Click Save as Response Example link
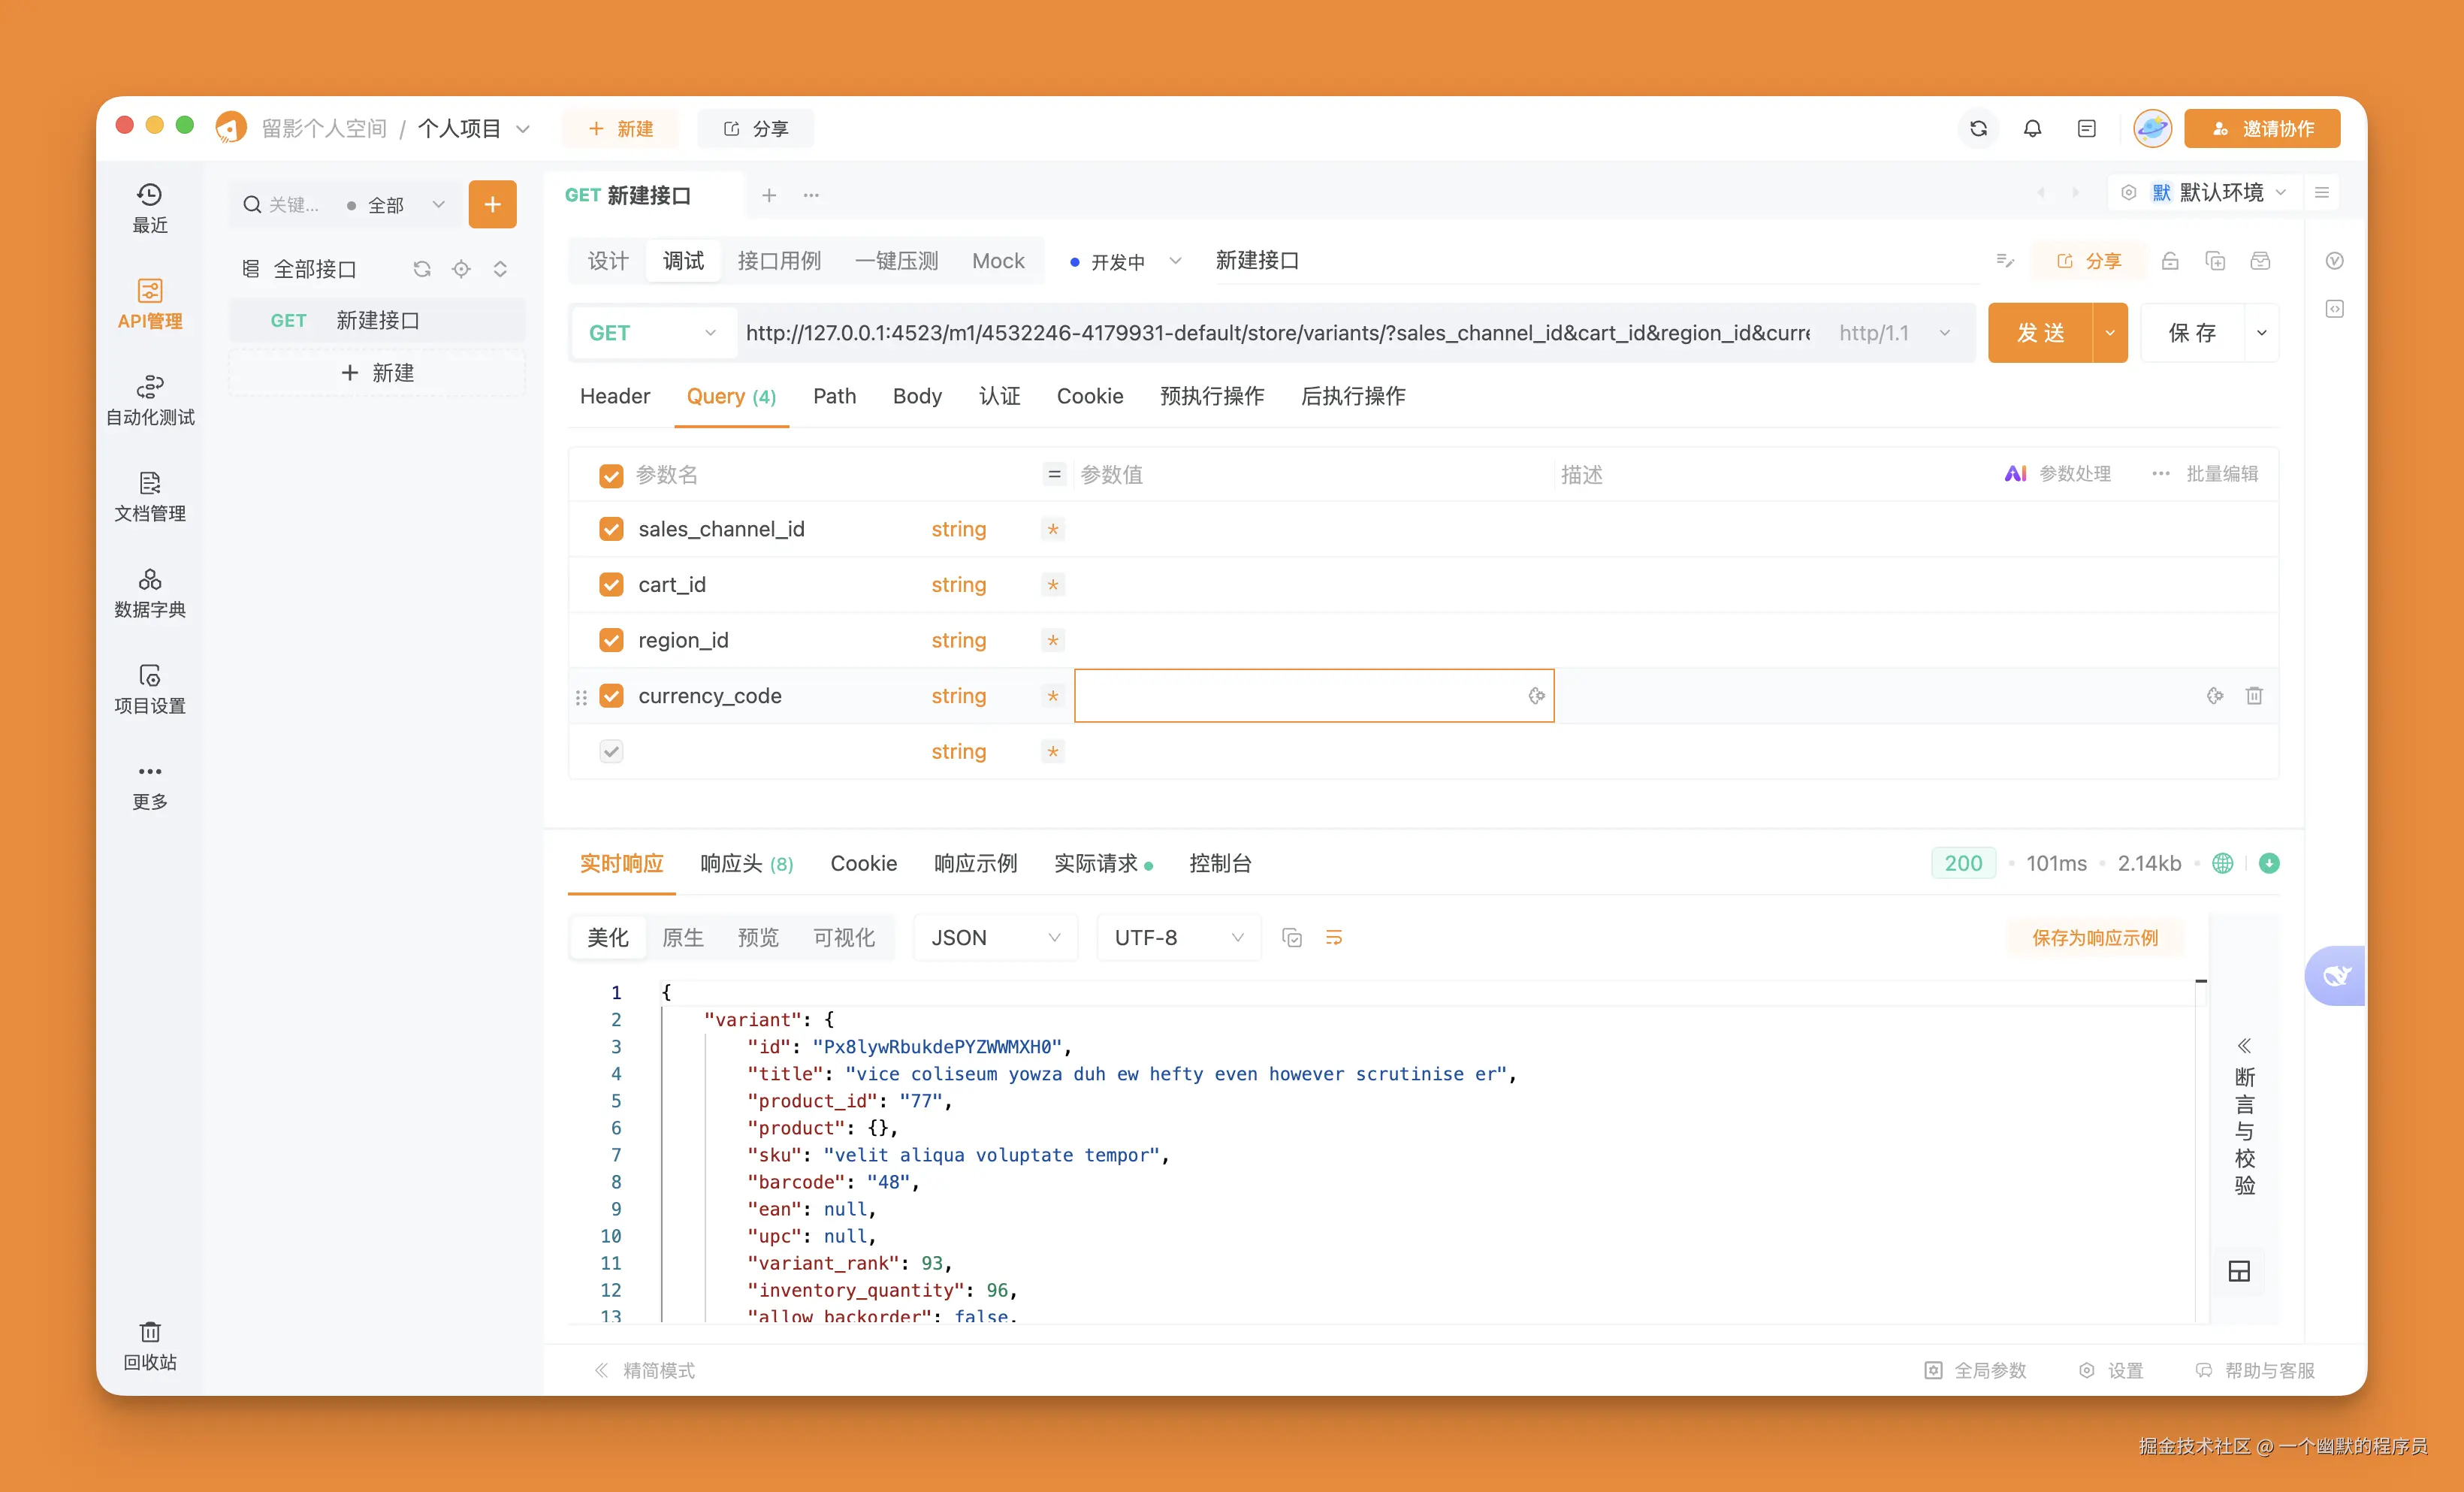 click(2094, 937)
